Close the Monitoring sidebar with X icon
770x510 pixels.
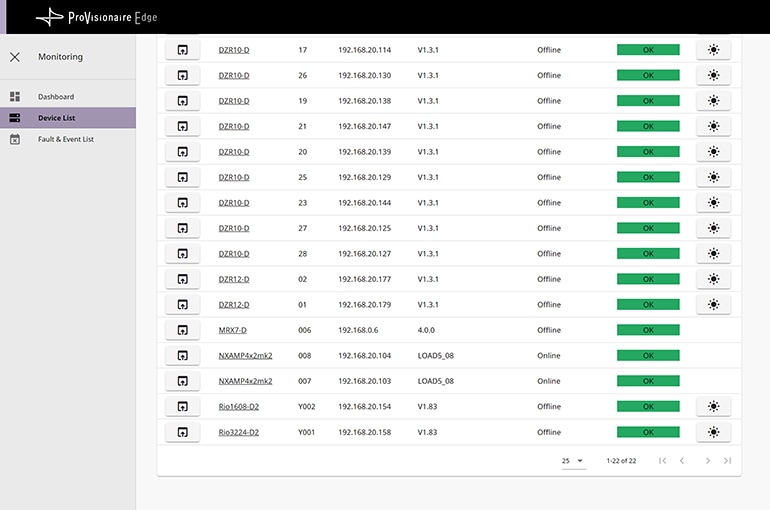coord(15,57)
